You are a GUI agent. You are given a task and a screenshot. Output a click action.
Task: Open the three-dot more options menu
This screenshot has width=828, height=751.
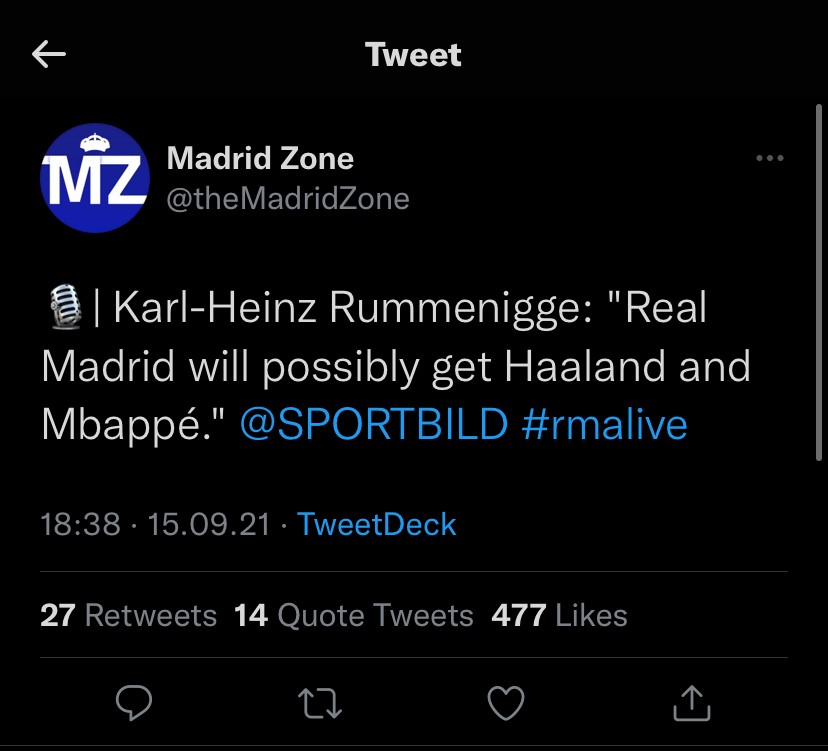[769, 159]
